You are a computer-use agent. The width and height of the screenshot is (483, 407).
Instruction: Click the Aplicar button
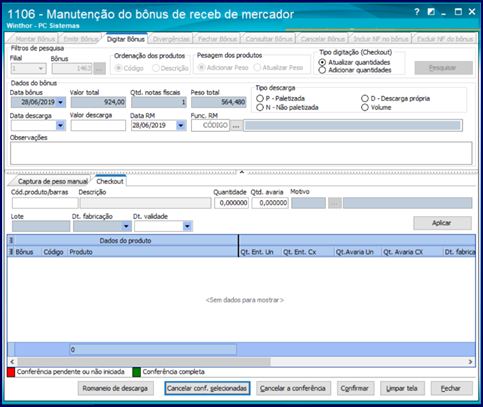[442, 223]
